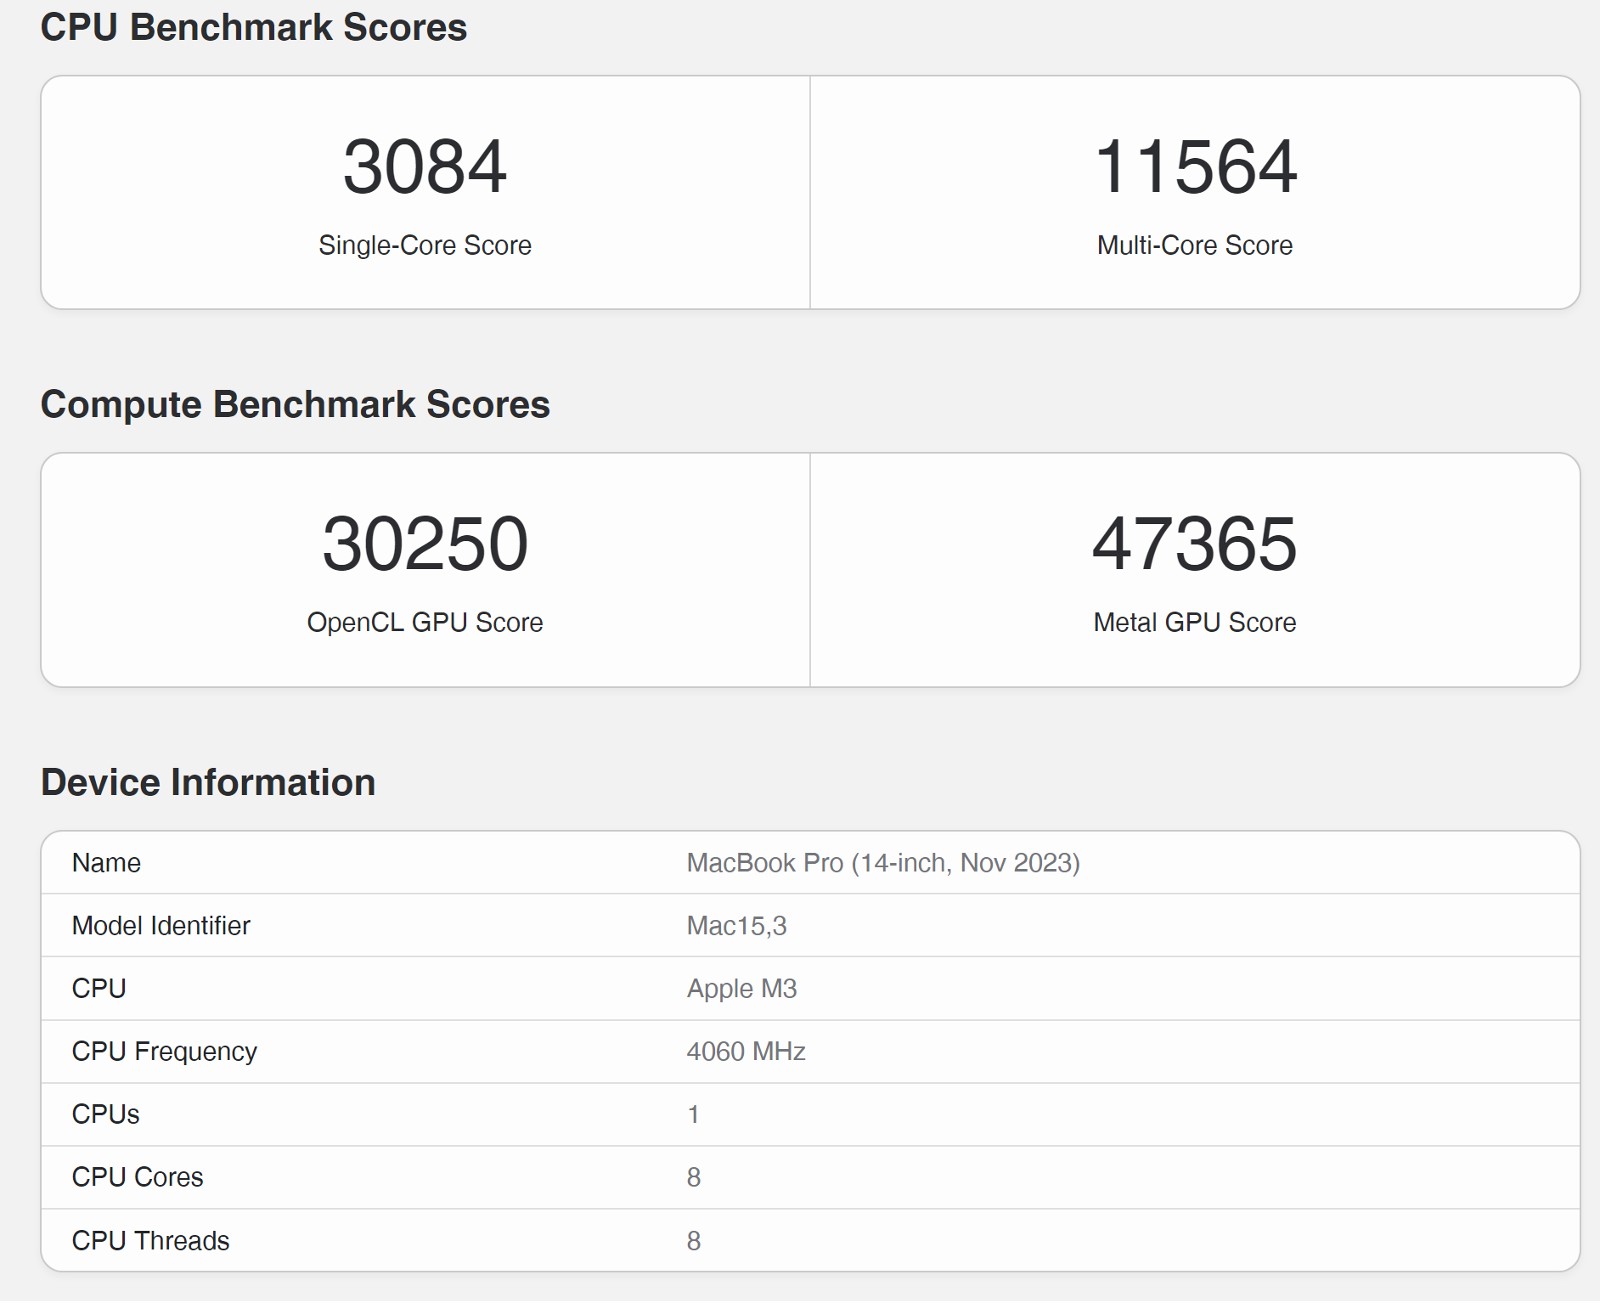Screen dimensions: 1600x1303
Task: Select the Mac15,3 identifier value
Action: [x=737, y=926]
